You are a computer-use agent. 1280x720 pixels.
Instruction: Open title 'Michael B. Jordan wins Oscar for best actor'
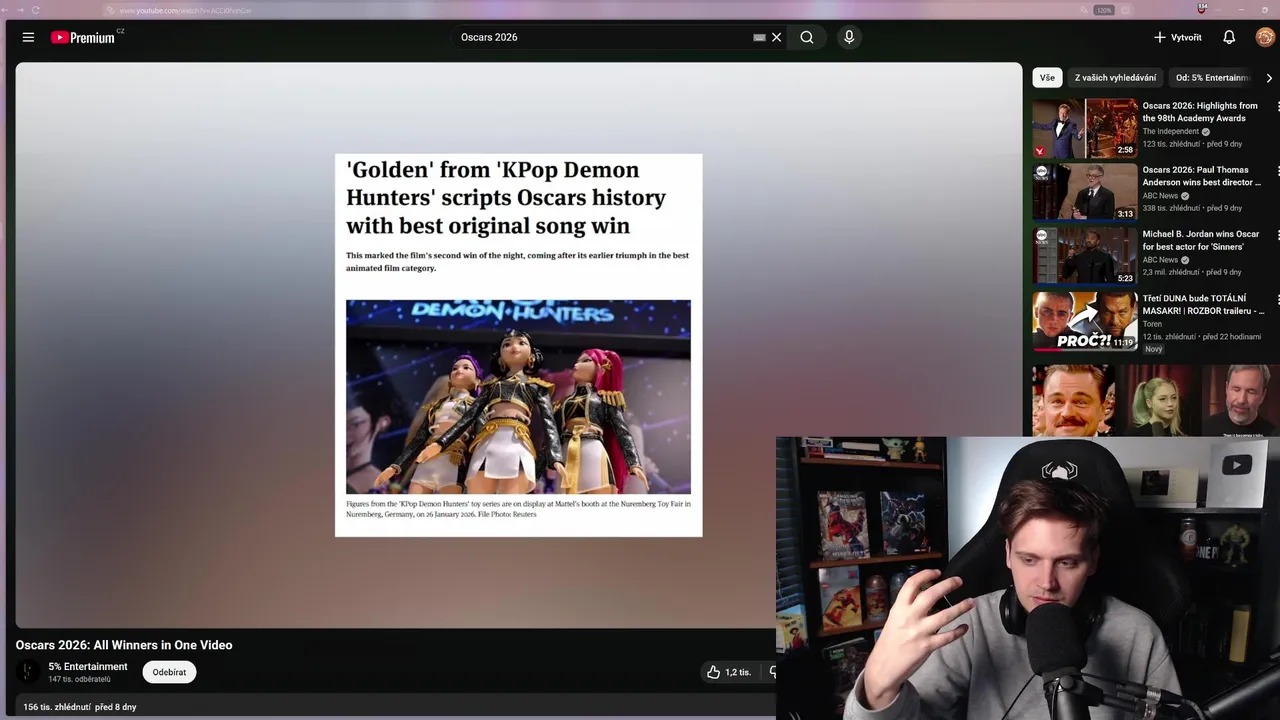(1201, 240)
